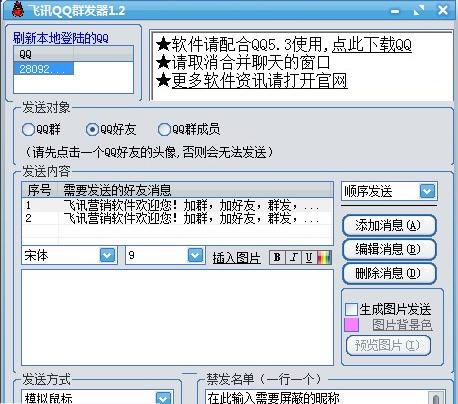Open the 模拟鼠标 send method dropdown
Viewport: 458px width, 404px height.
tap(164, 397)
